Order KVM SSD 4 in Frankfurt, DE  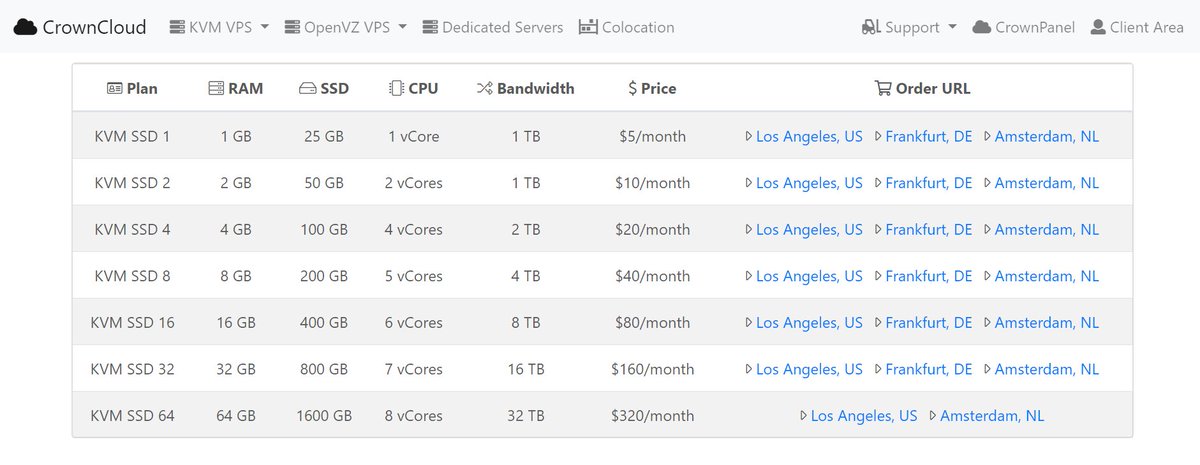pos(929,229)
